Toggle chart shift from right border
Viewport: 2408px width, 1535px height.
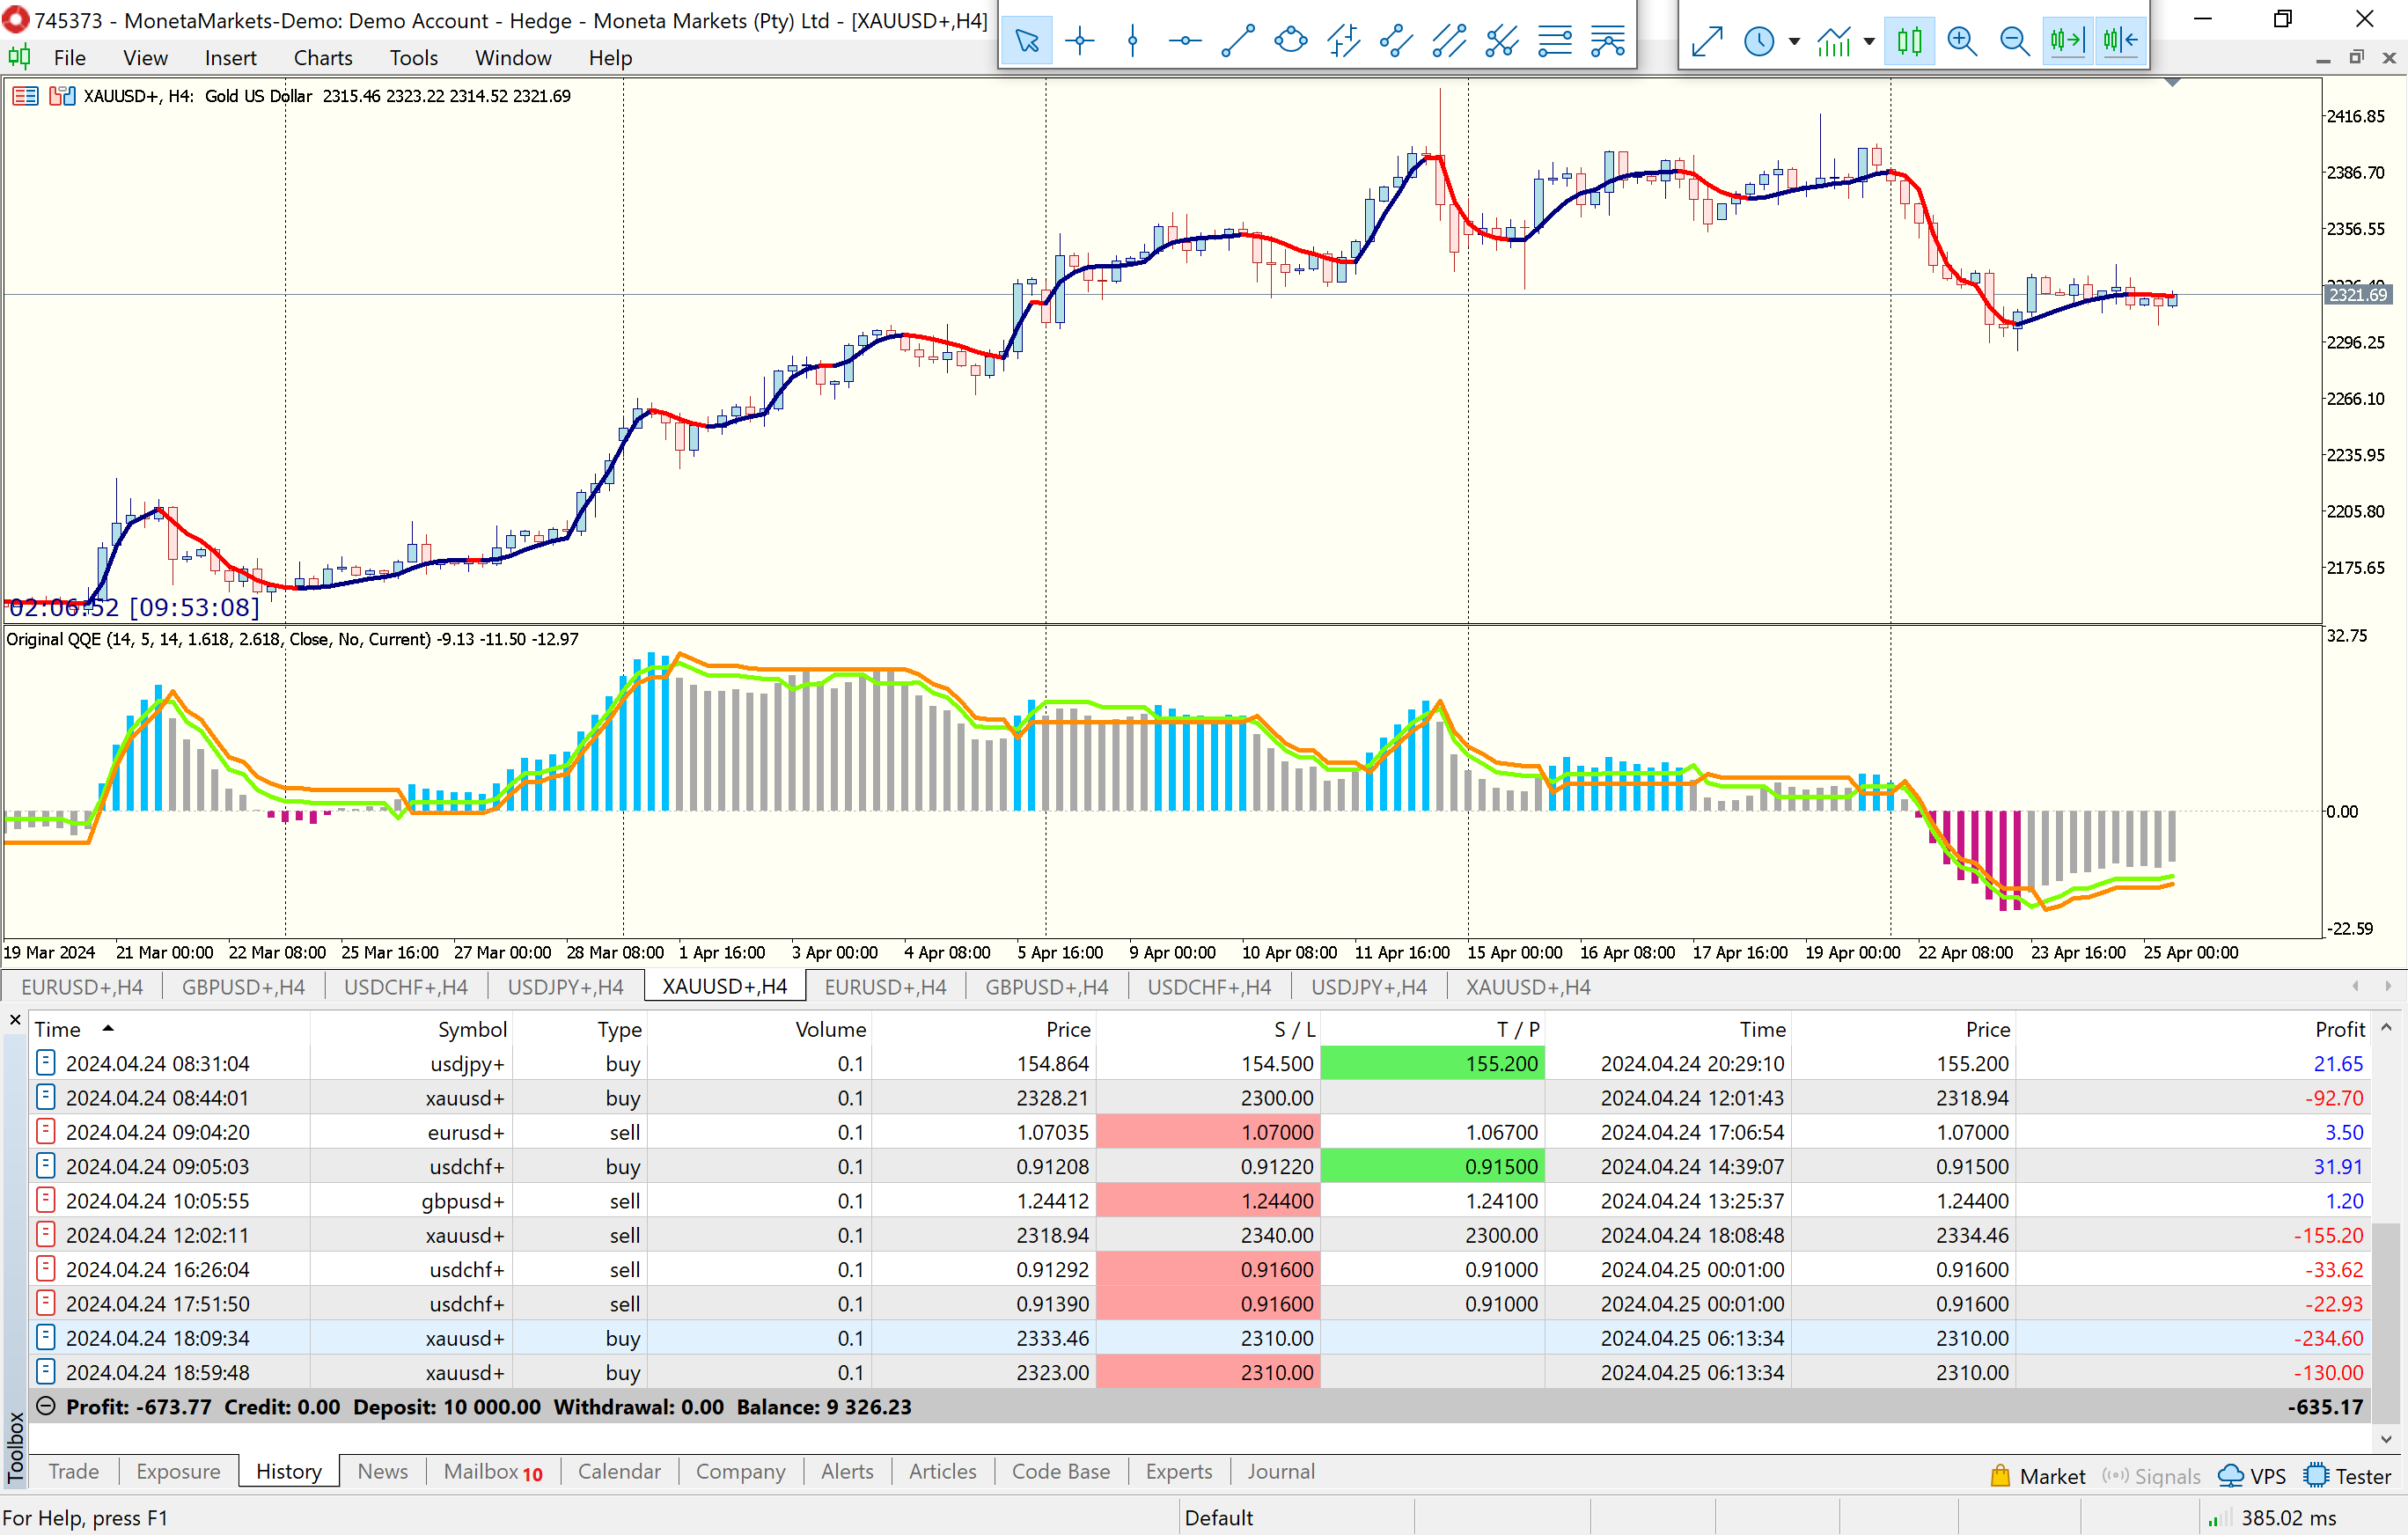click(x=2120, y=41)
